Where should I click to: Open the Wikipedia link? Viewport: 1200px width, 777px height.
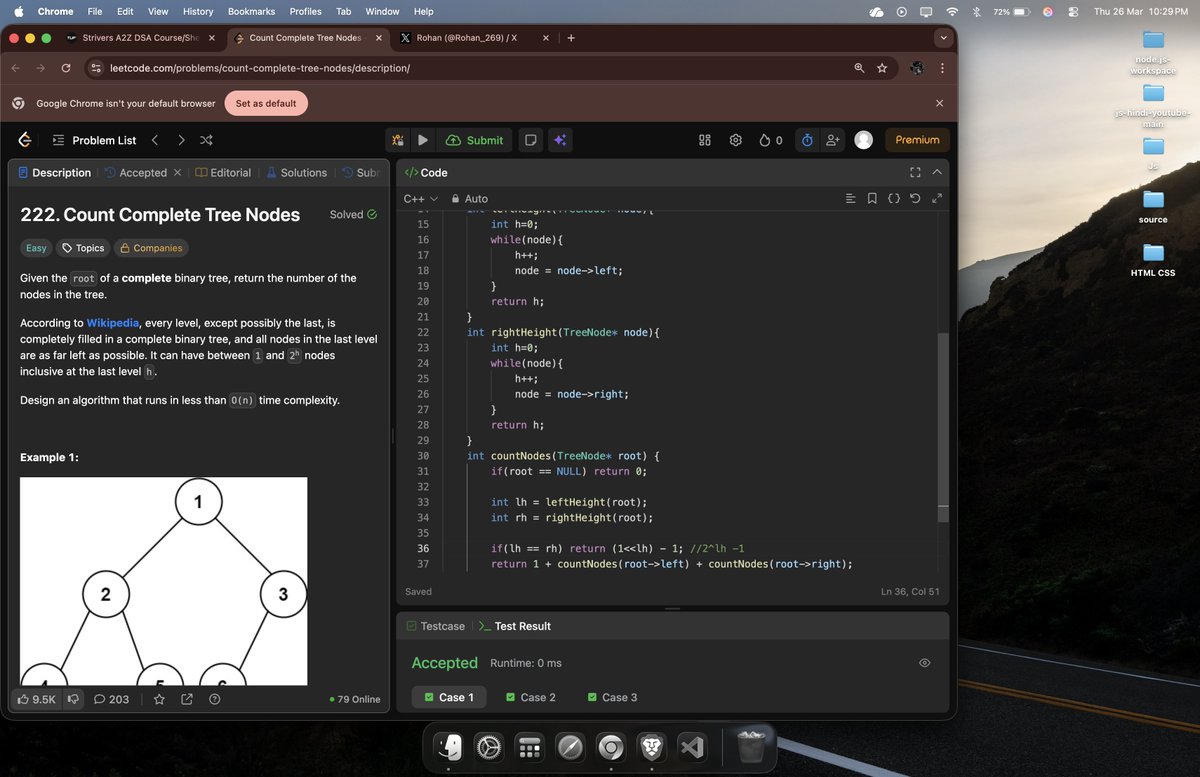point(113,323)
